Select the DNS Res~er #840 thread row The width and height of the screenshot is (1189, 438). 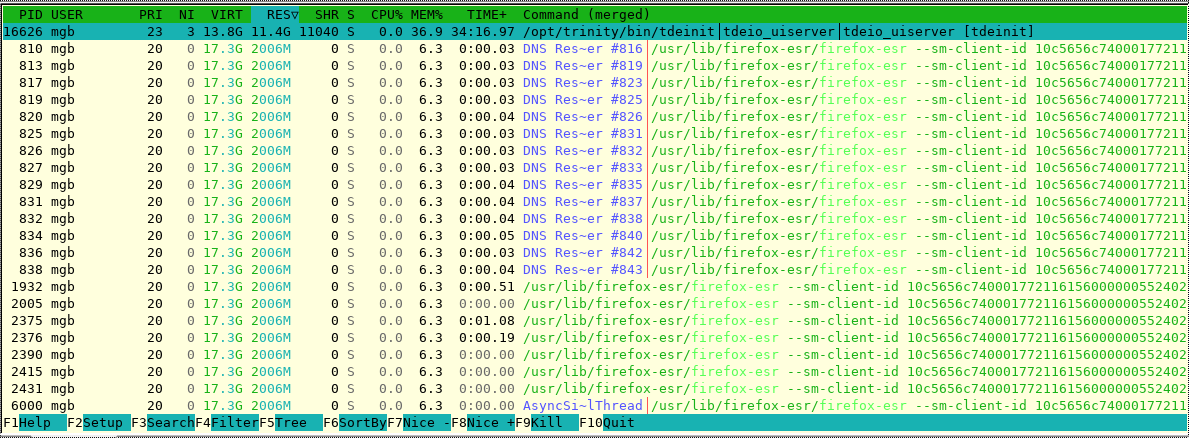click(594, 237)
